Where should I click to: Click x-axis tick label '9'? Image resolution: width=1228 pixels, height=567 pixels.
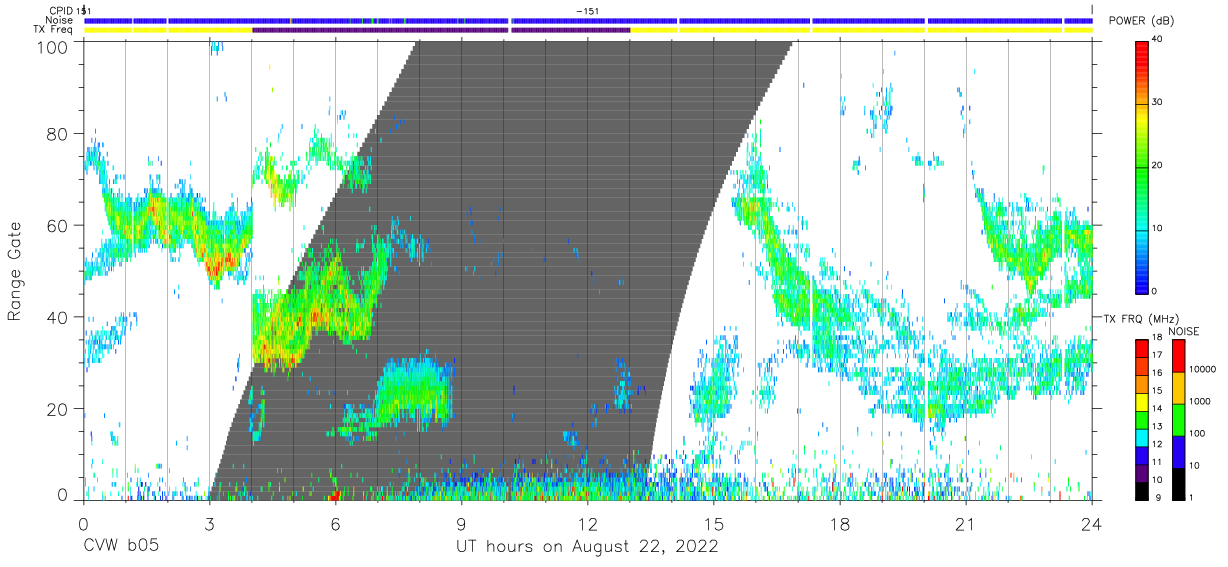click(x=461, y=523)
